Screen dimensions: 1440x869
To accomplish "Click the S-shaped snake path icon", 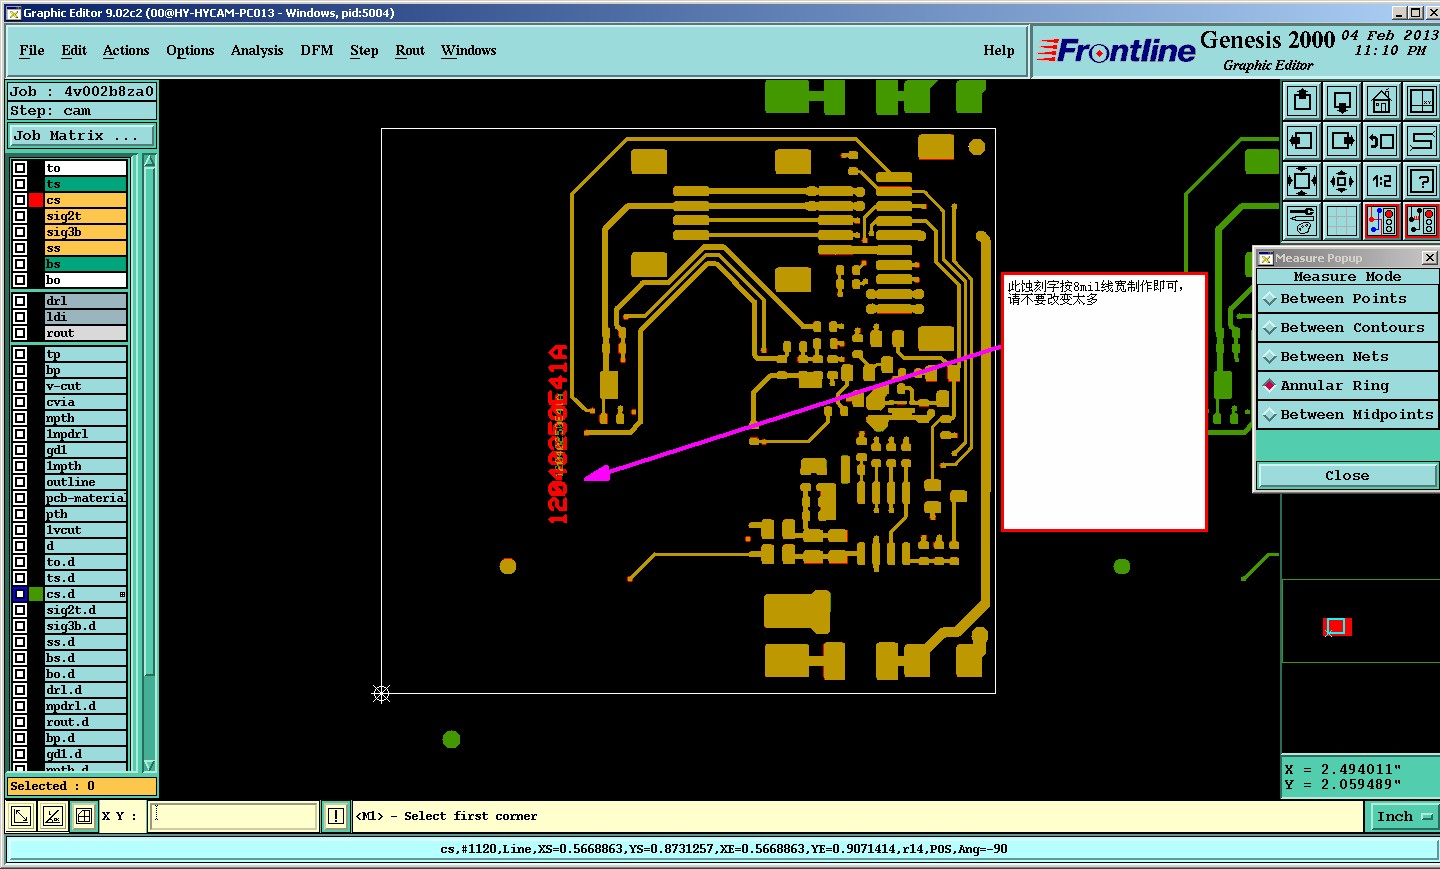I will [x=1421, y=141].
